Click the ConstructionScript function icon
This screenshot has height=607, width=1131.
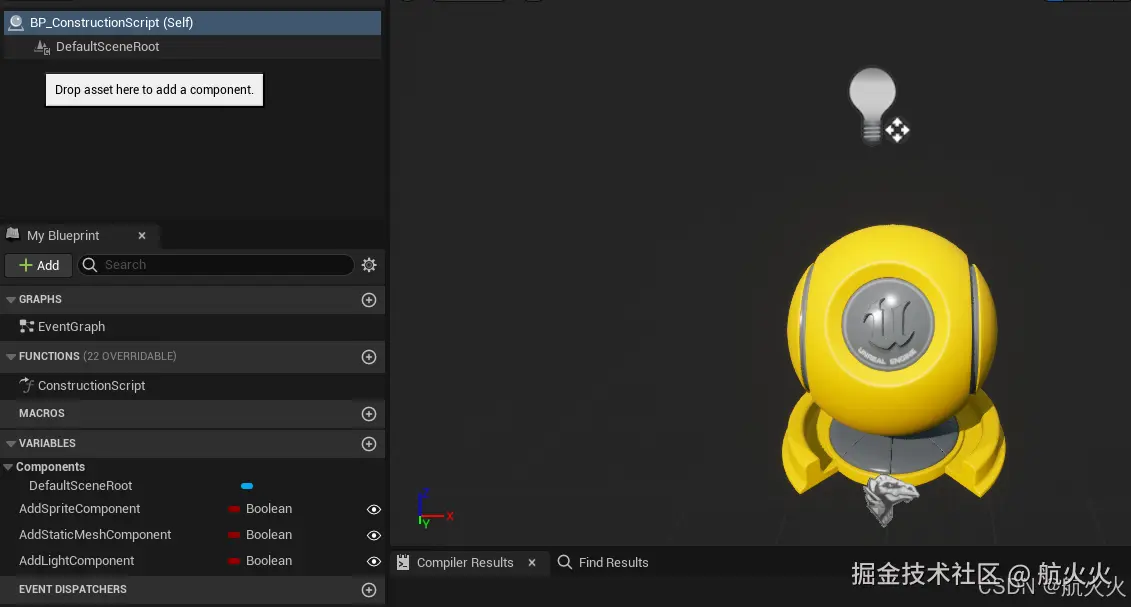(27, 385)
